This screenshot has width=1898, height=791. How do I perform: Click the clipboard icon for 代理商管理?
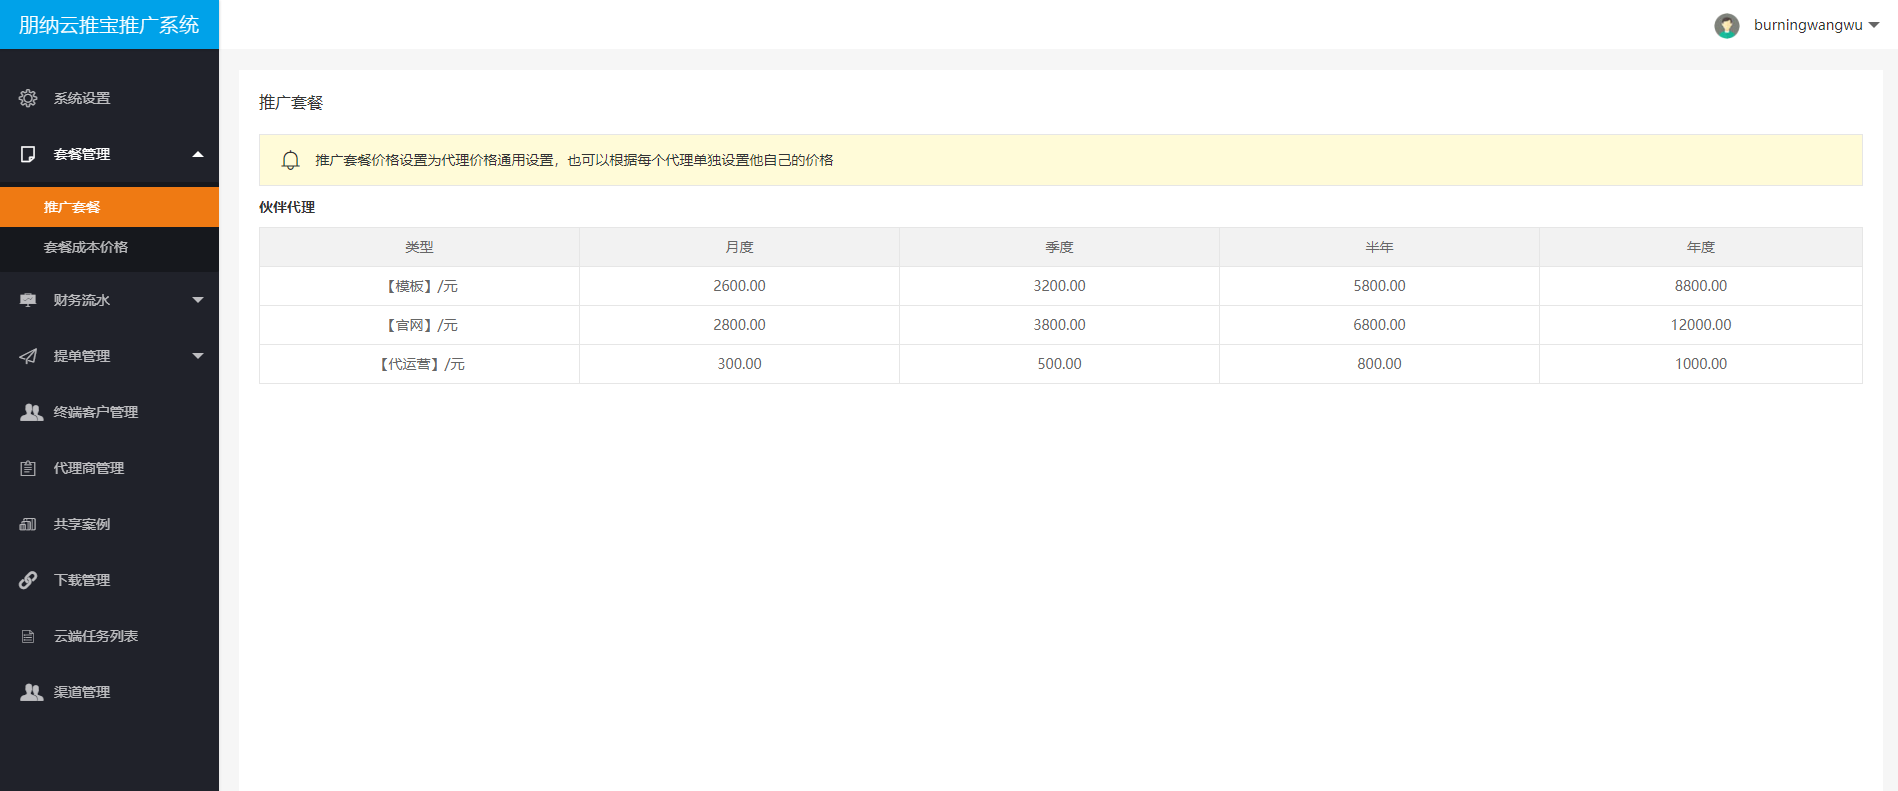pos(28,468)
